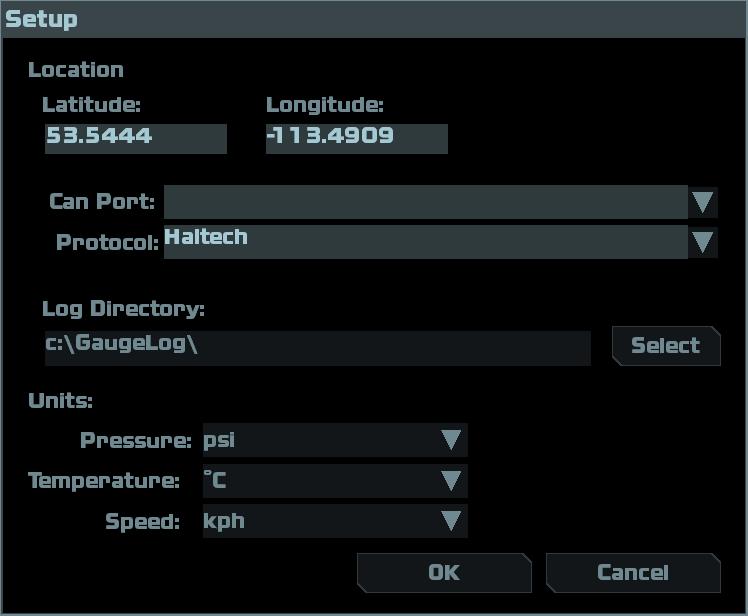
Task: Click the Location section heading
Action: pyautogui.click(x=76, y=70)
